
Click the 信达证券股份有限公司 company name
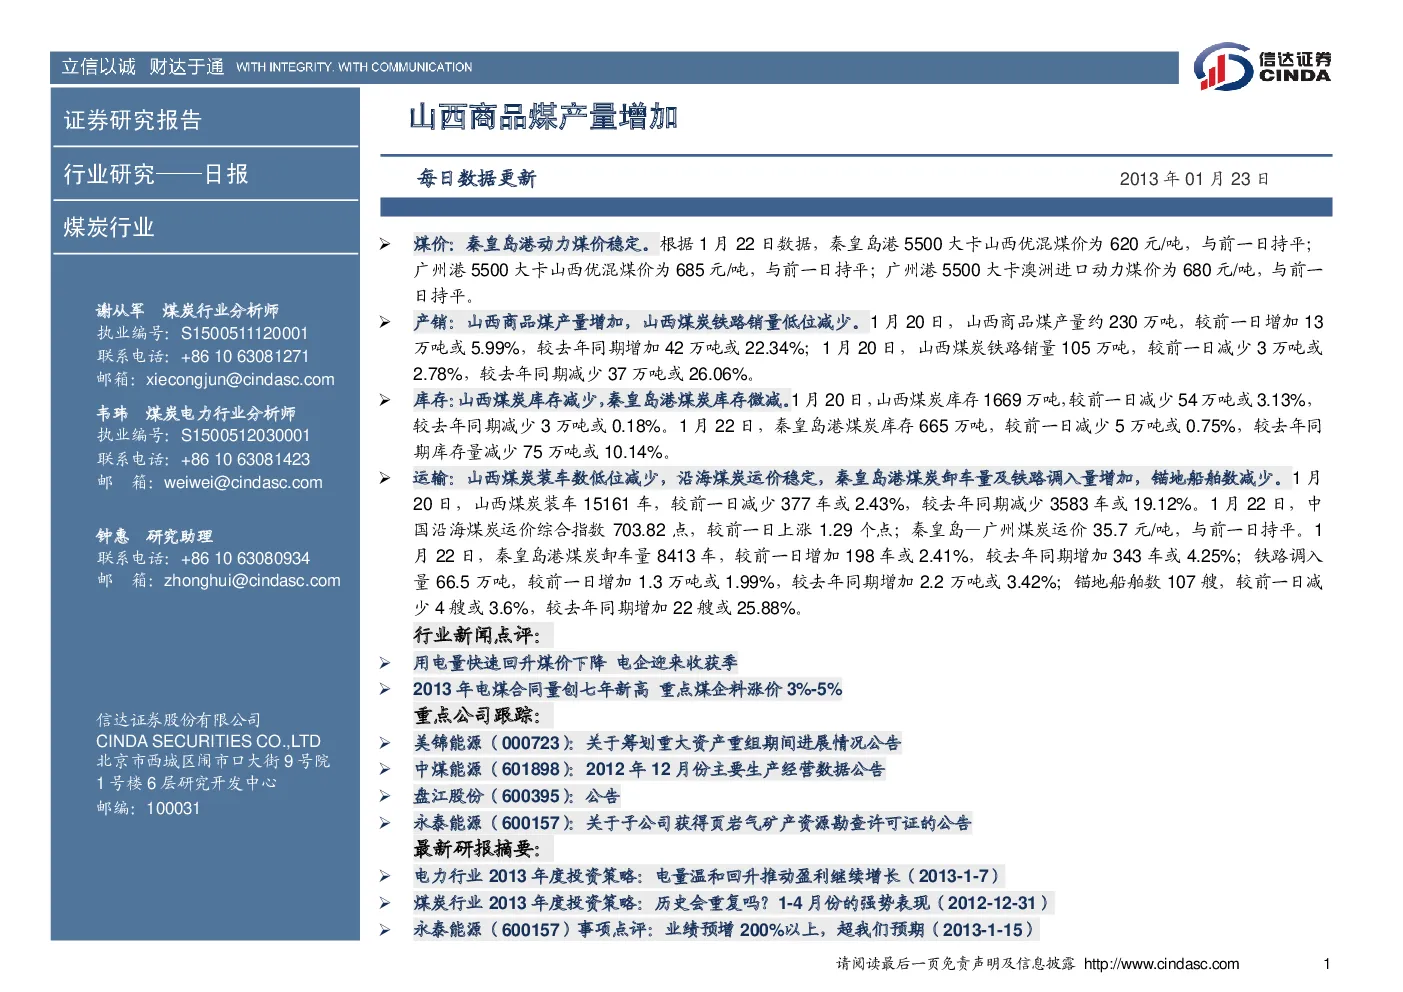click(x=179, y=720)
